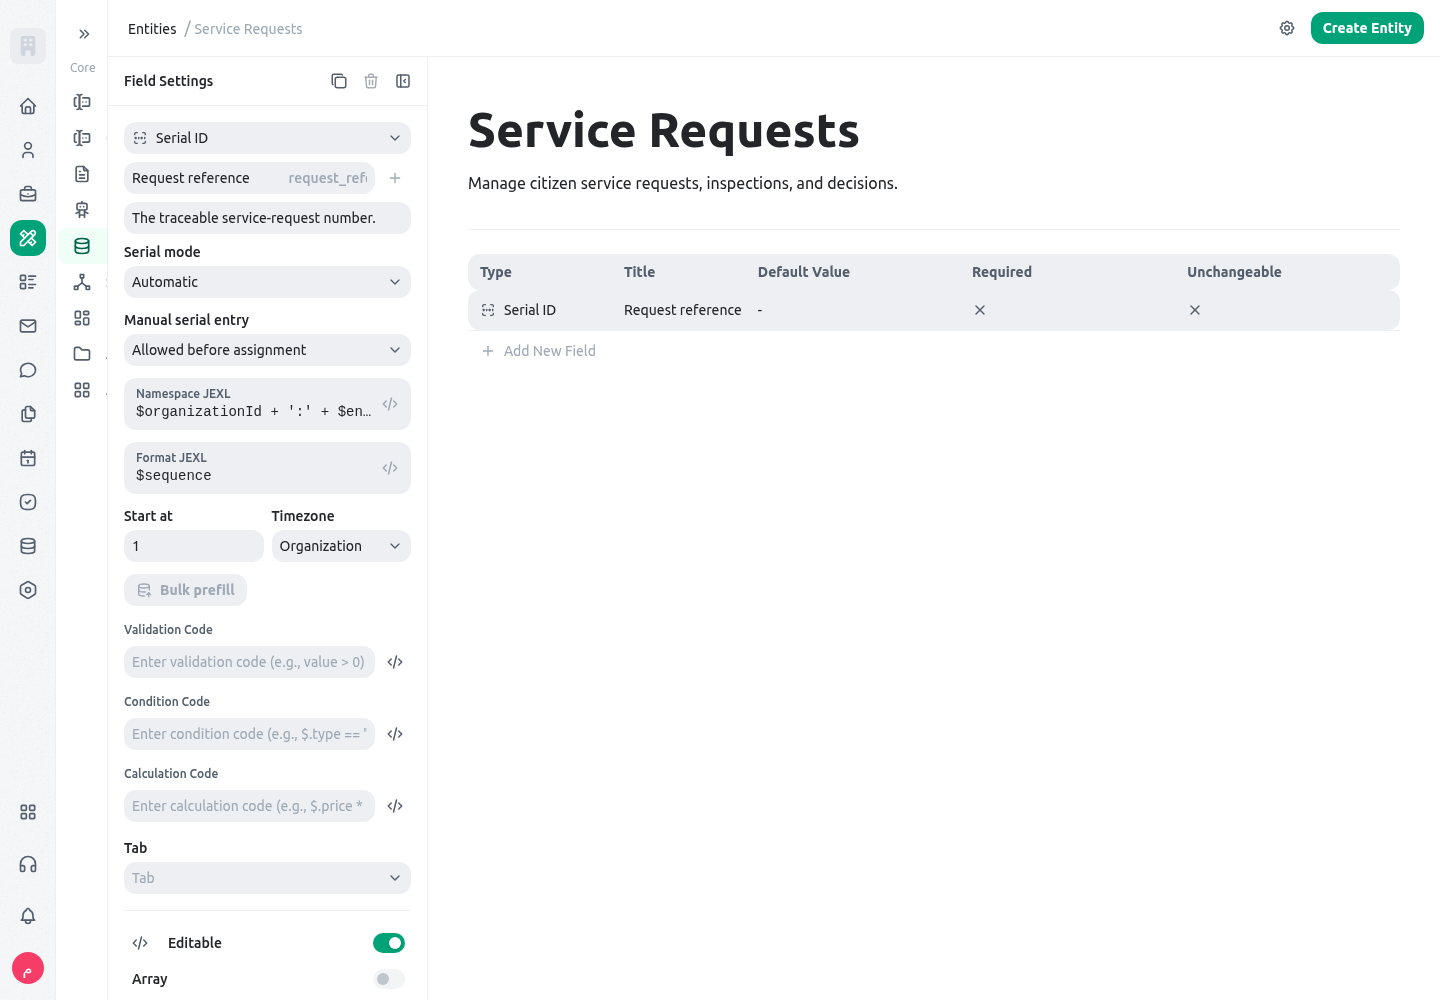Viewport: 1440px width, 1000px height.
Task: Open the document icon in the Core sidebar
Action: pyautogui.click(x=82, y=174)
